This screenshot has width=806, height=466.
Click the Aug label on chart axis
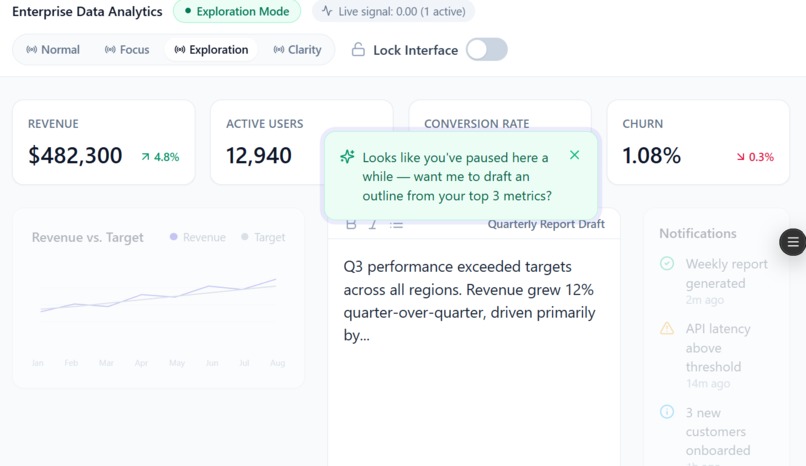tap(278, 363)
